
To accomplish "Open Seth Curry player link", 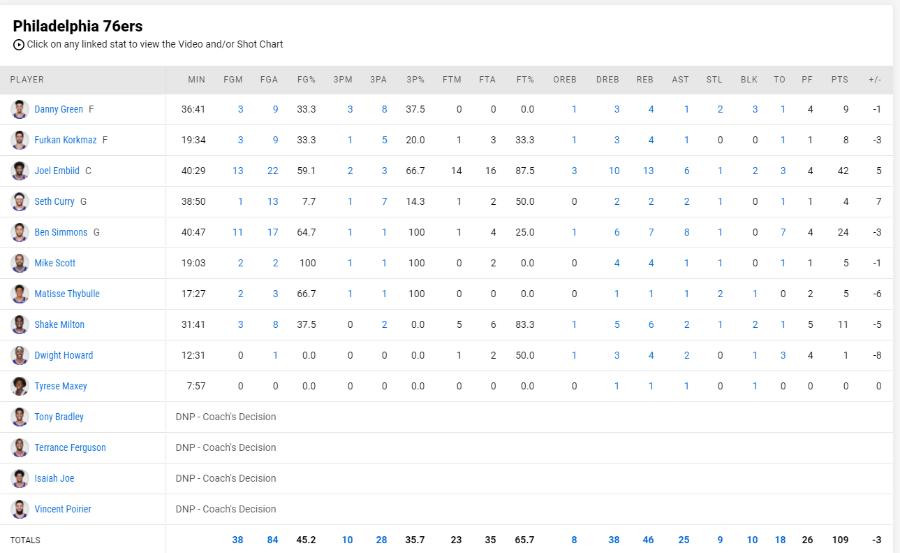I will 55,202.
